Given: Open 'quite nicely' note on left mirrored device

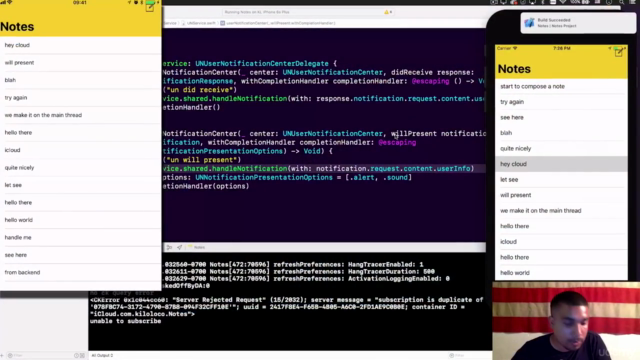Looking at the screenshot, I should point(80,167).
